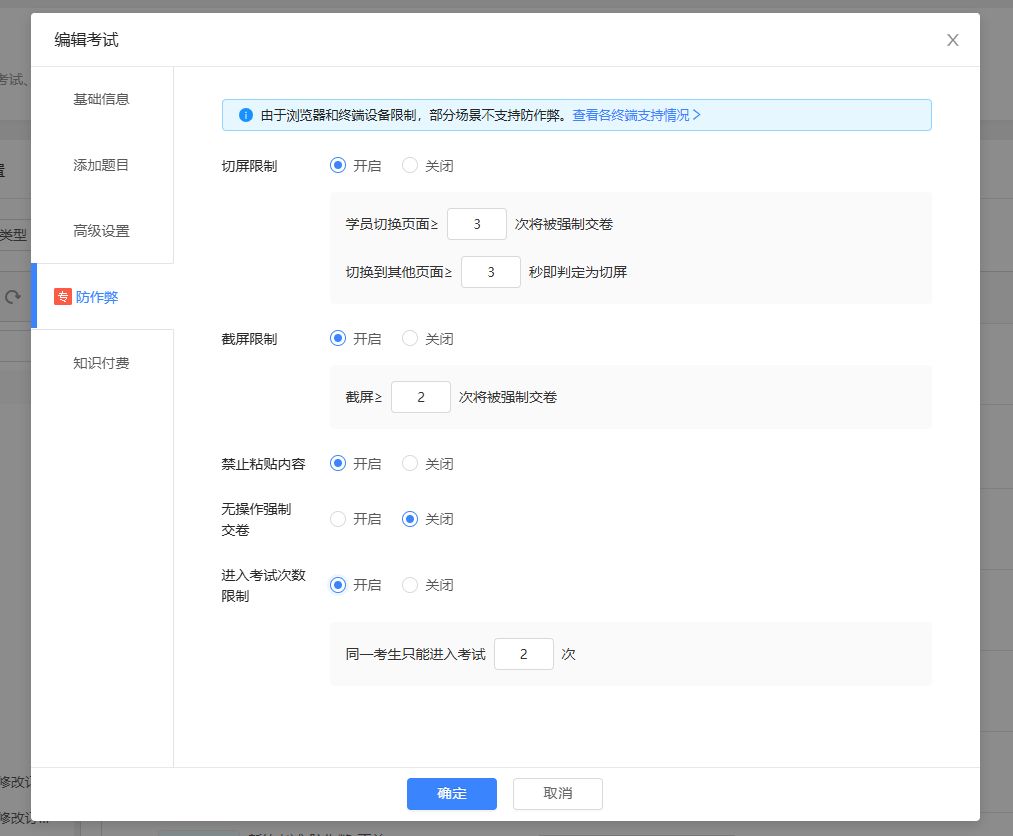1013x836 pixels.
Task: Click the 取消 button
Action: point(557,793)
